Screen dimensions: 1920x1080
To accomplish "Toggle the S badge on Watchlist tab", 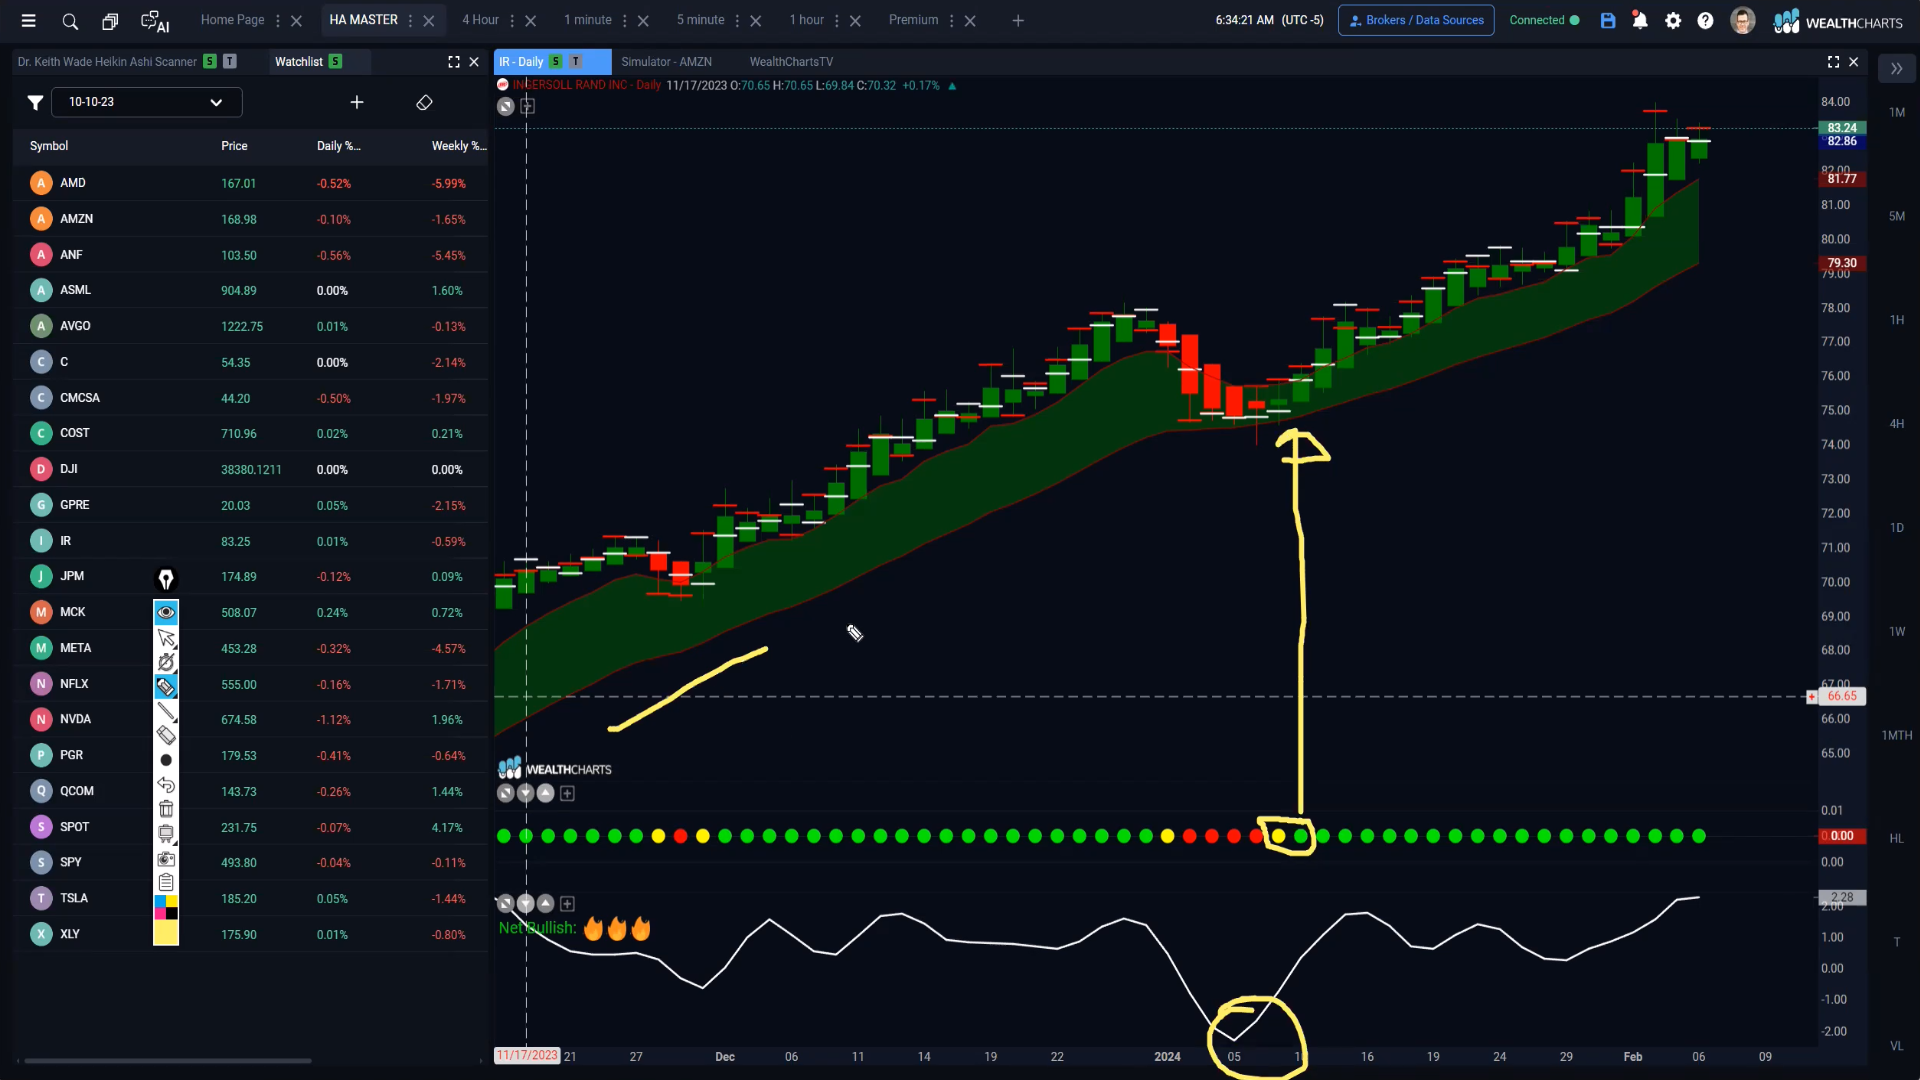I will point(335,62).
